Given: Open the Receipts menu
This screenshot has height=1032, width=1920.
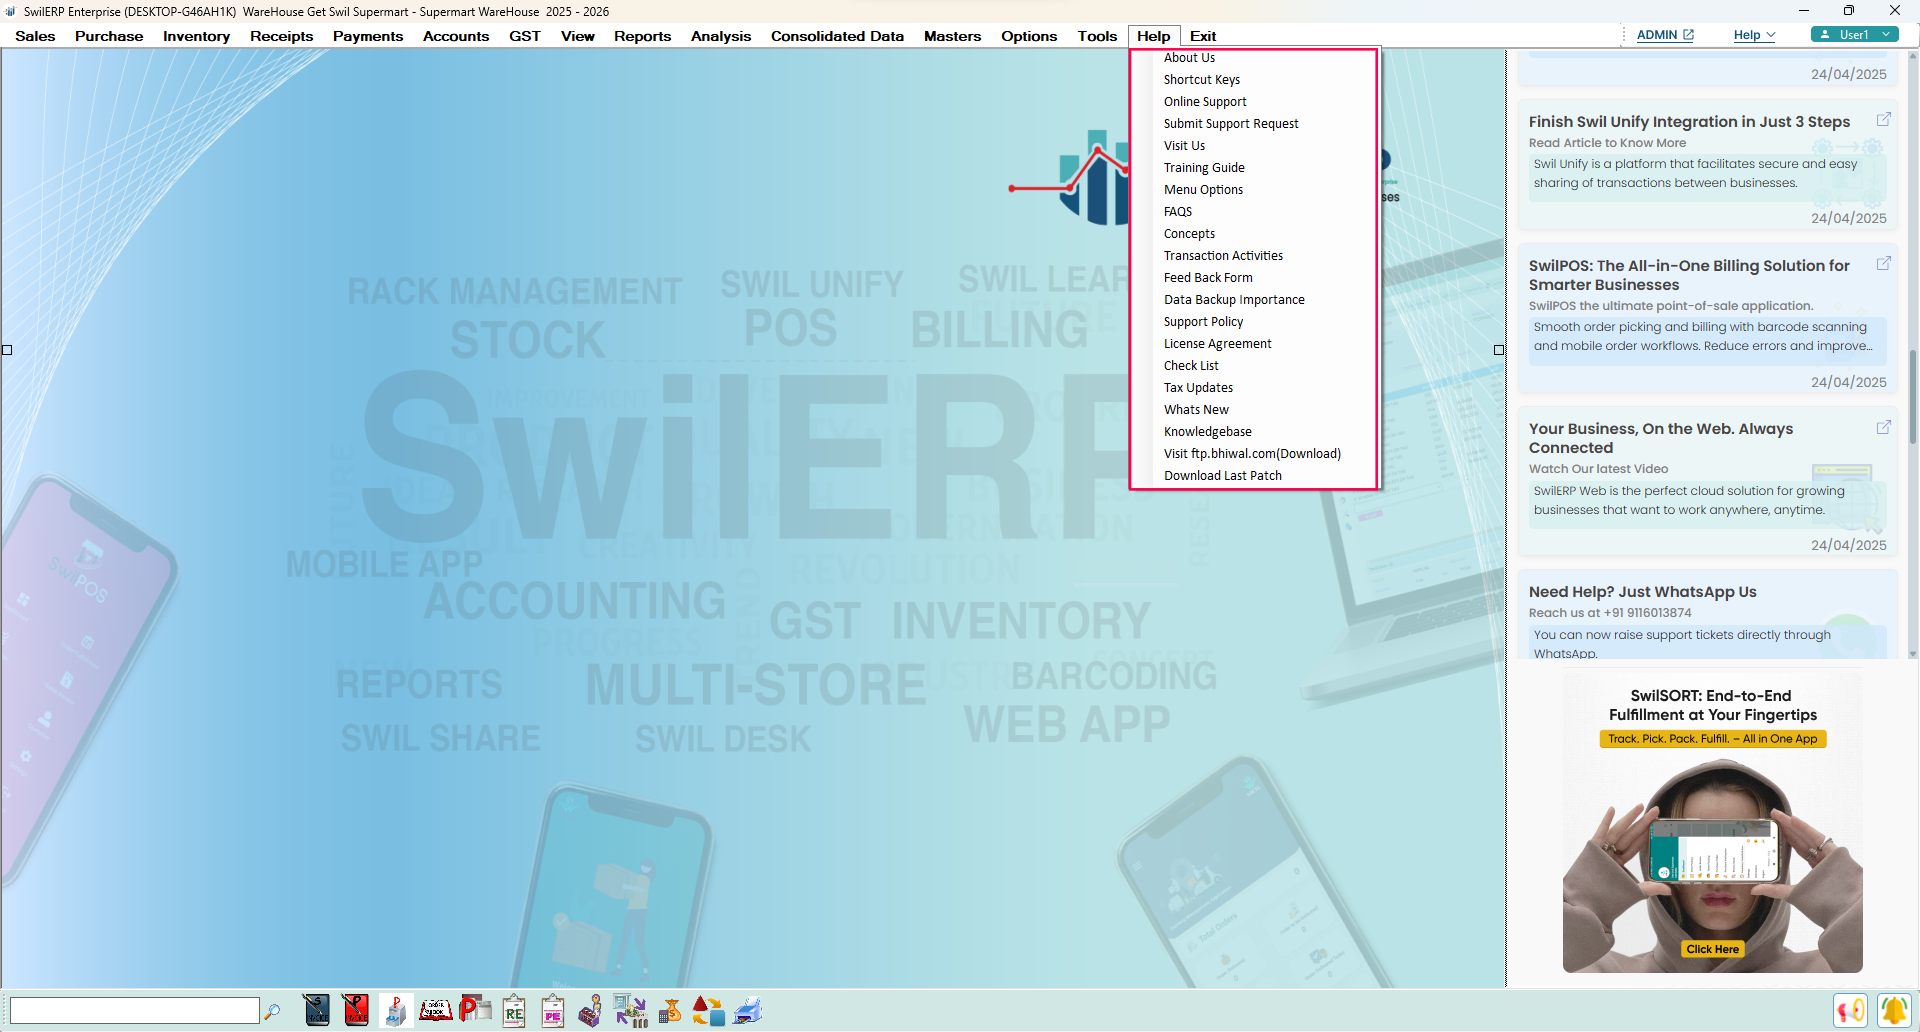Looking at the screenshot, I should pyautogui.click(x=281, y=36).
